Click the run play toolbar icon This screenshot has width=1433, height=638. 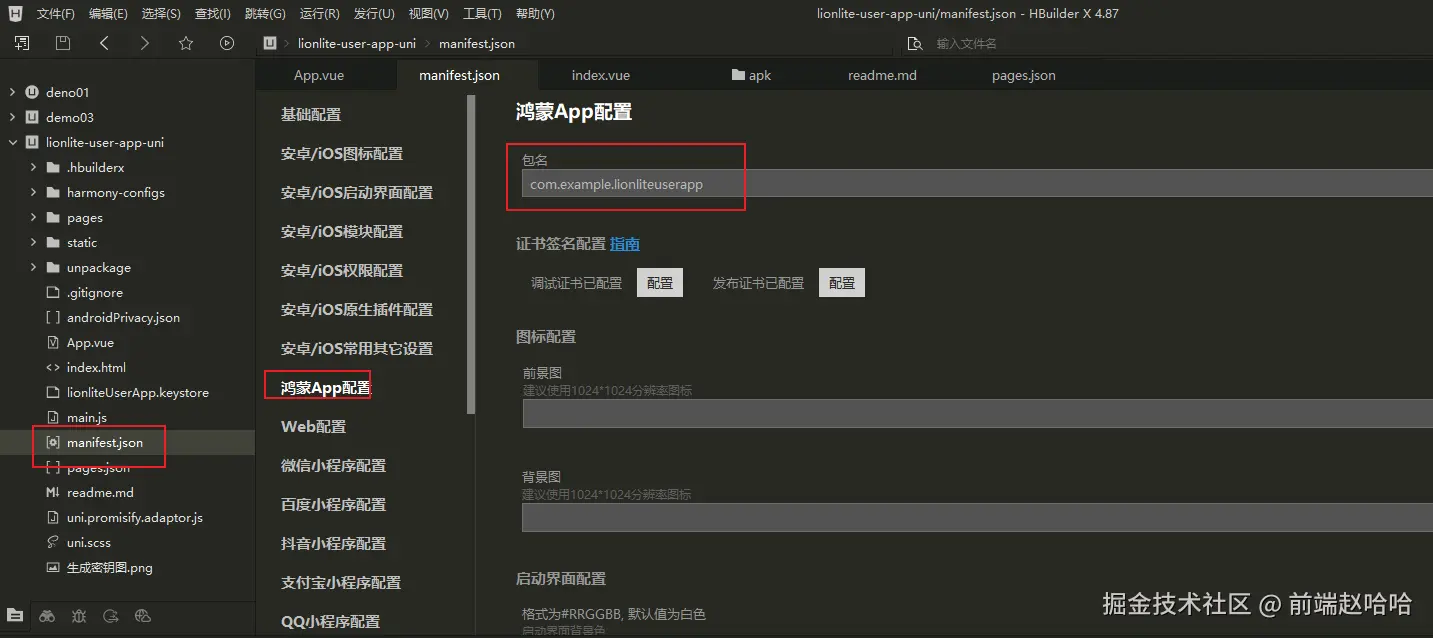click(227, 43)
